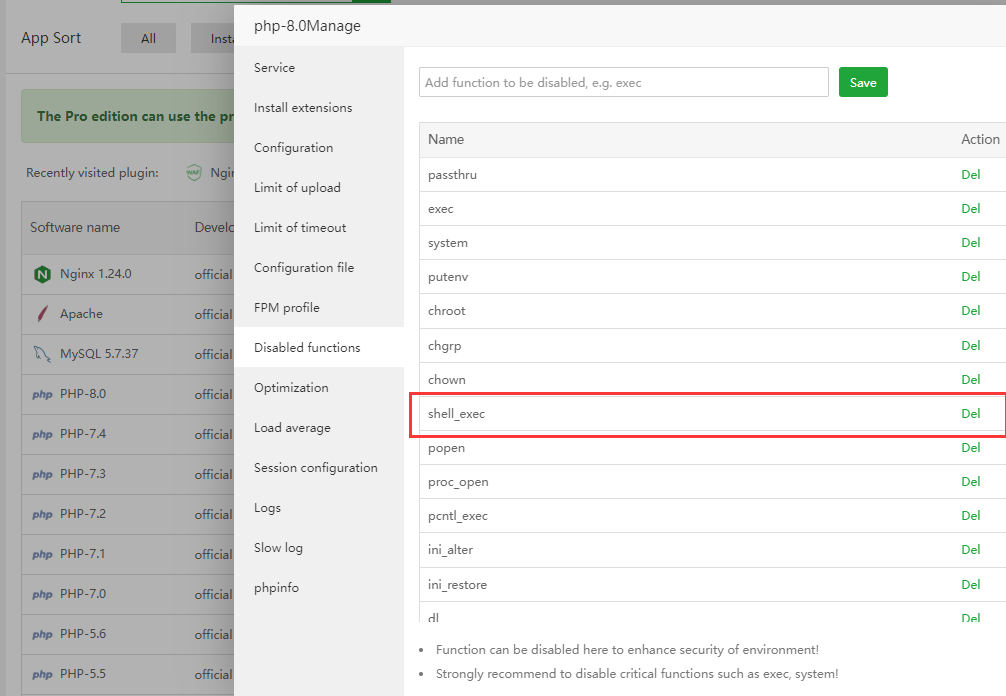Click the PHP-7.4 php icon
The height and width of the screenshot is (696, 1006).
pyautogui.click(x=42, y=434)
